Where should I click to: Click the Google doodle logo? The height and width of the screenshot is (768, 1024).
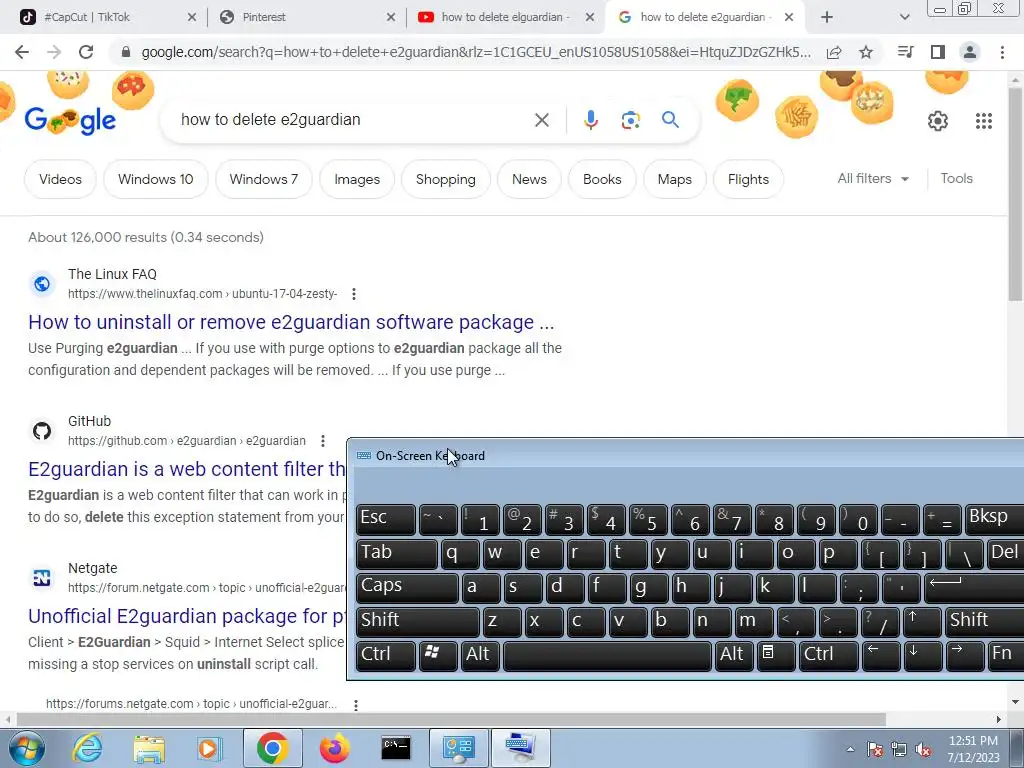click(x=70, y=120)
